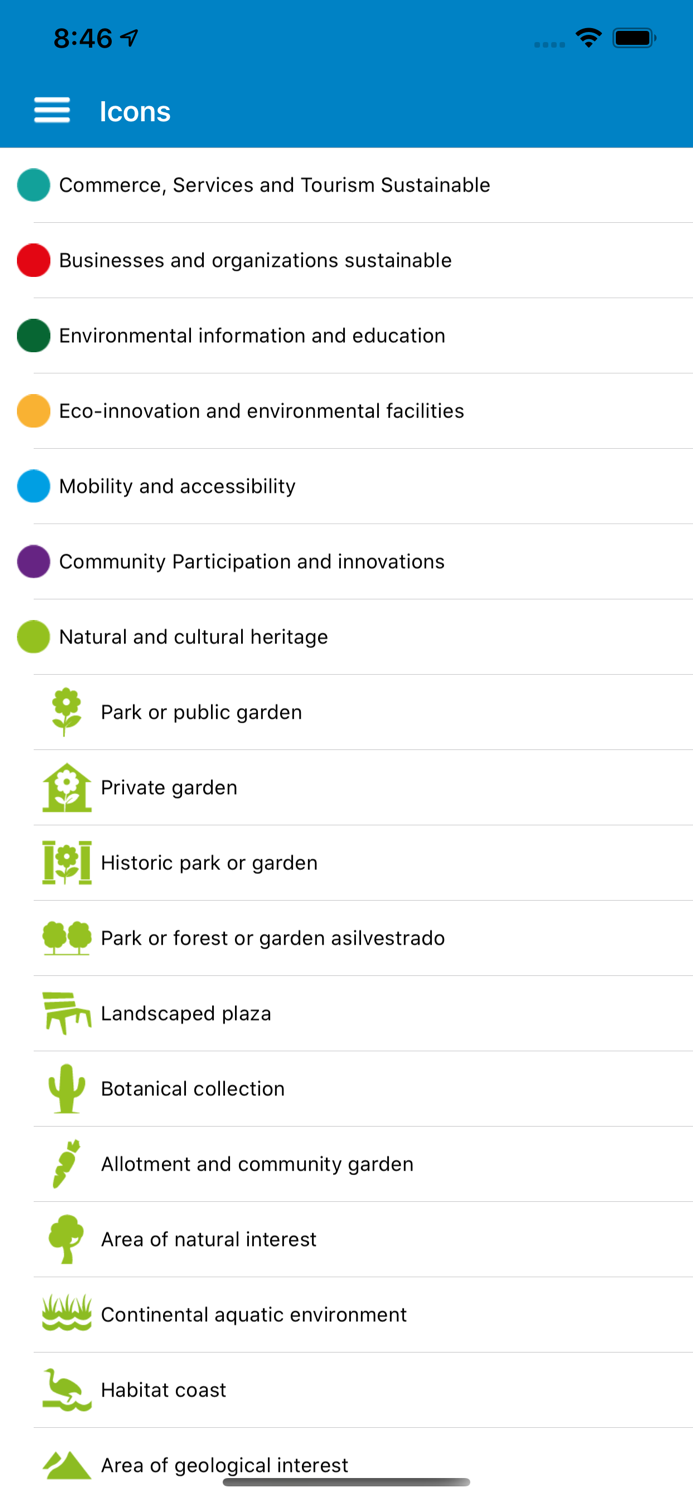
Task: Open the hamburger menu
Action: pyautogui.click(x=52, y=111)
